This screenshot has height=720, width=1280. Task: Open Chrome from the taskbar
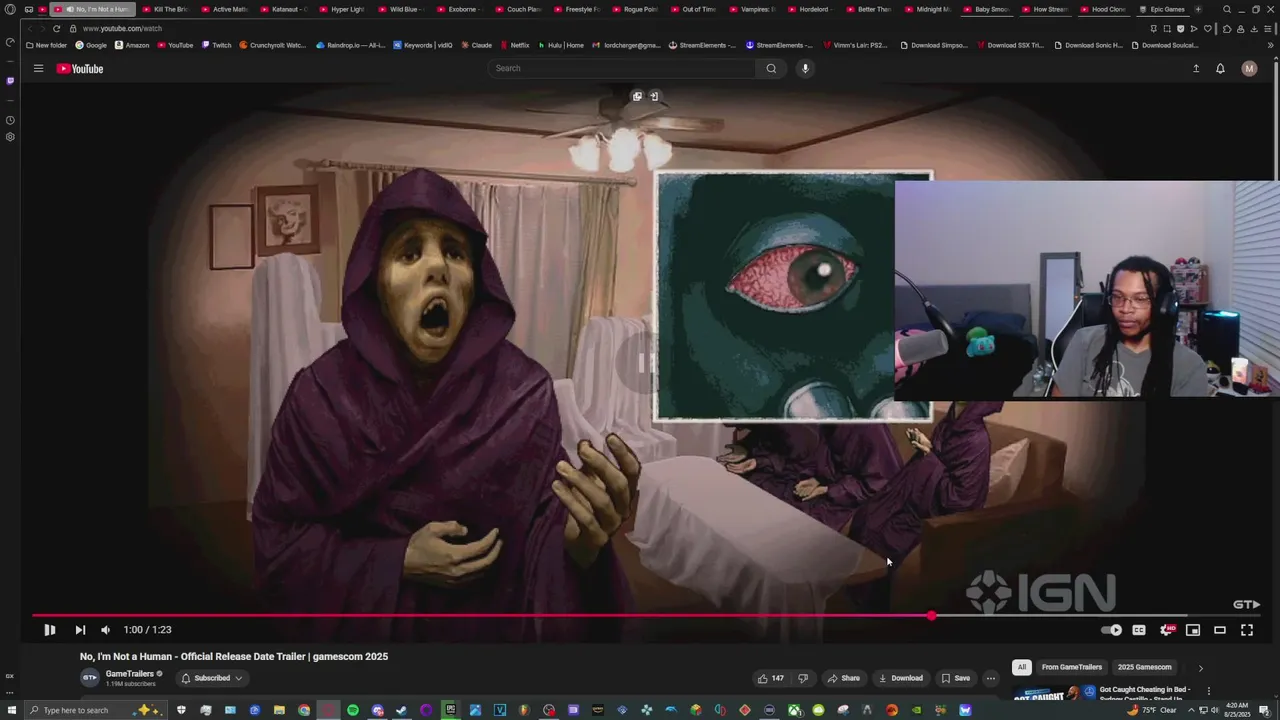point(304,710)
